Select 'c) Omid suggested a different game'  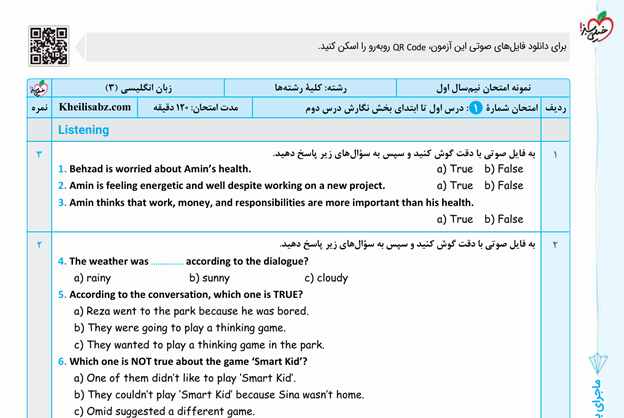coord(164,411)
